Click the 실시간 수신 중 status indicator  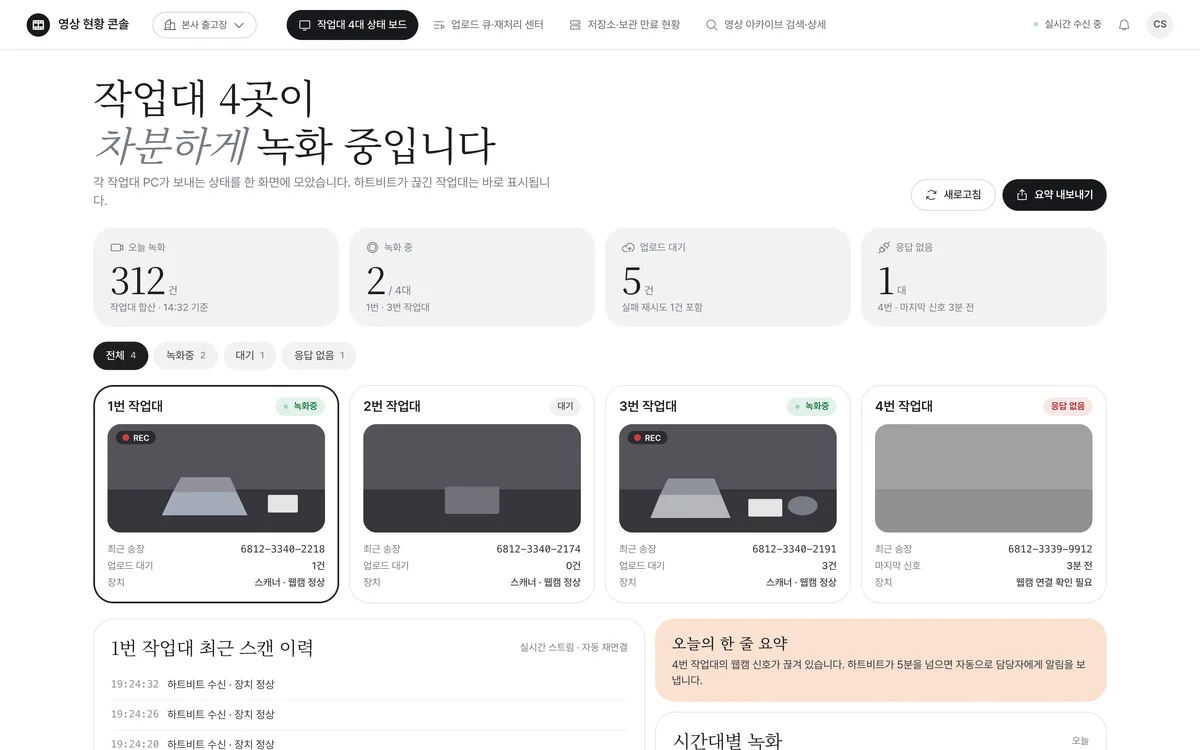pos(1068,25)
